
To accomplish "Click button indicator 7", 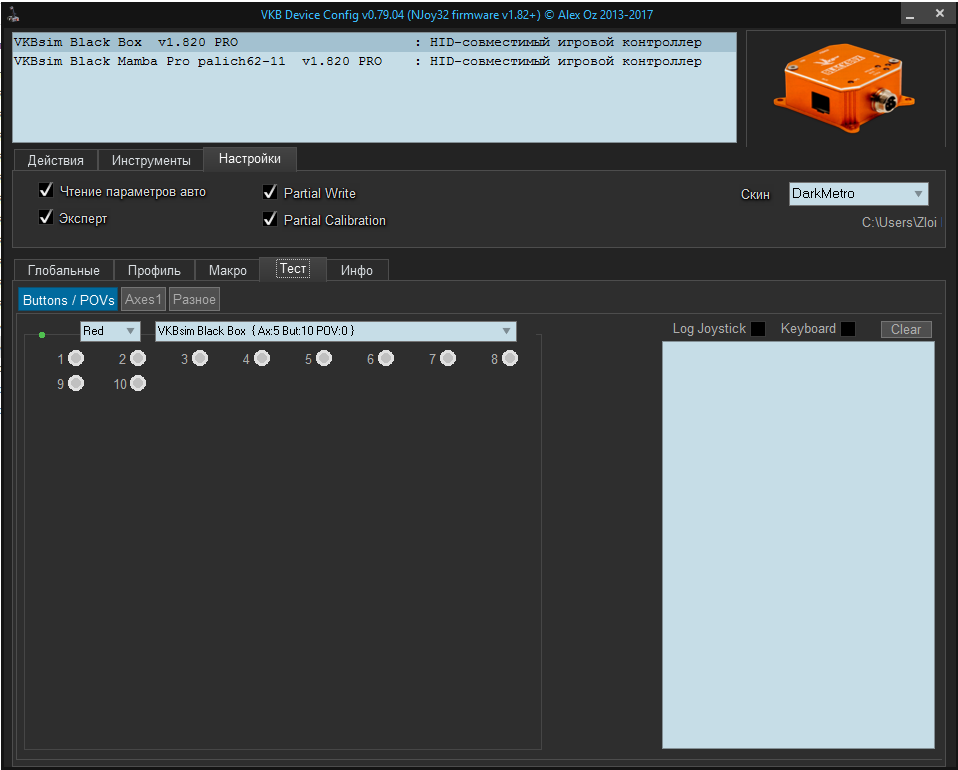I will (x=448, y=358).
